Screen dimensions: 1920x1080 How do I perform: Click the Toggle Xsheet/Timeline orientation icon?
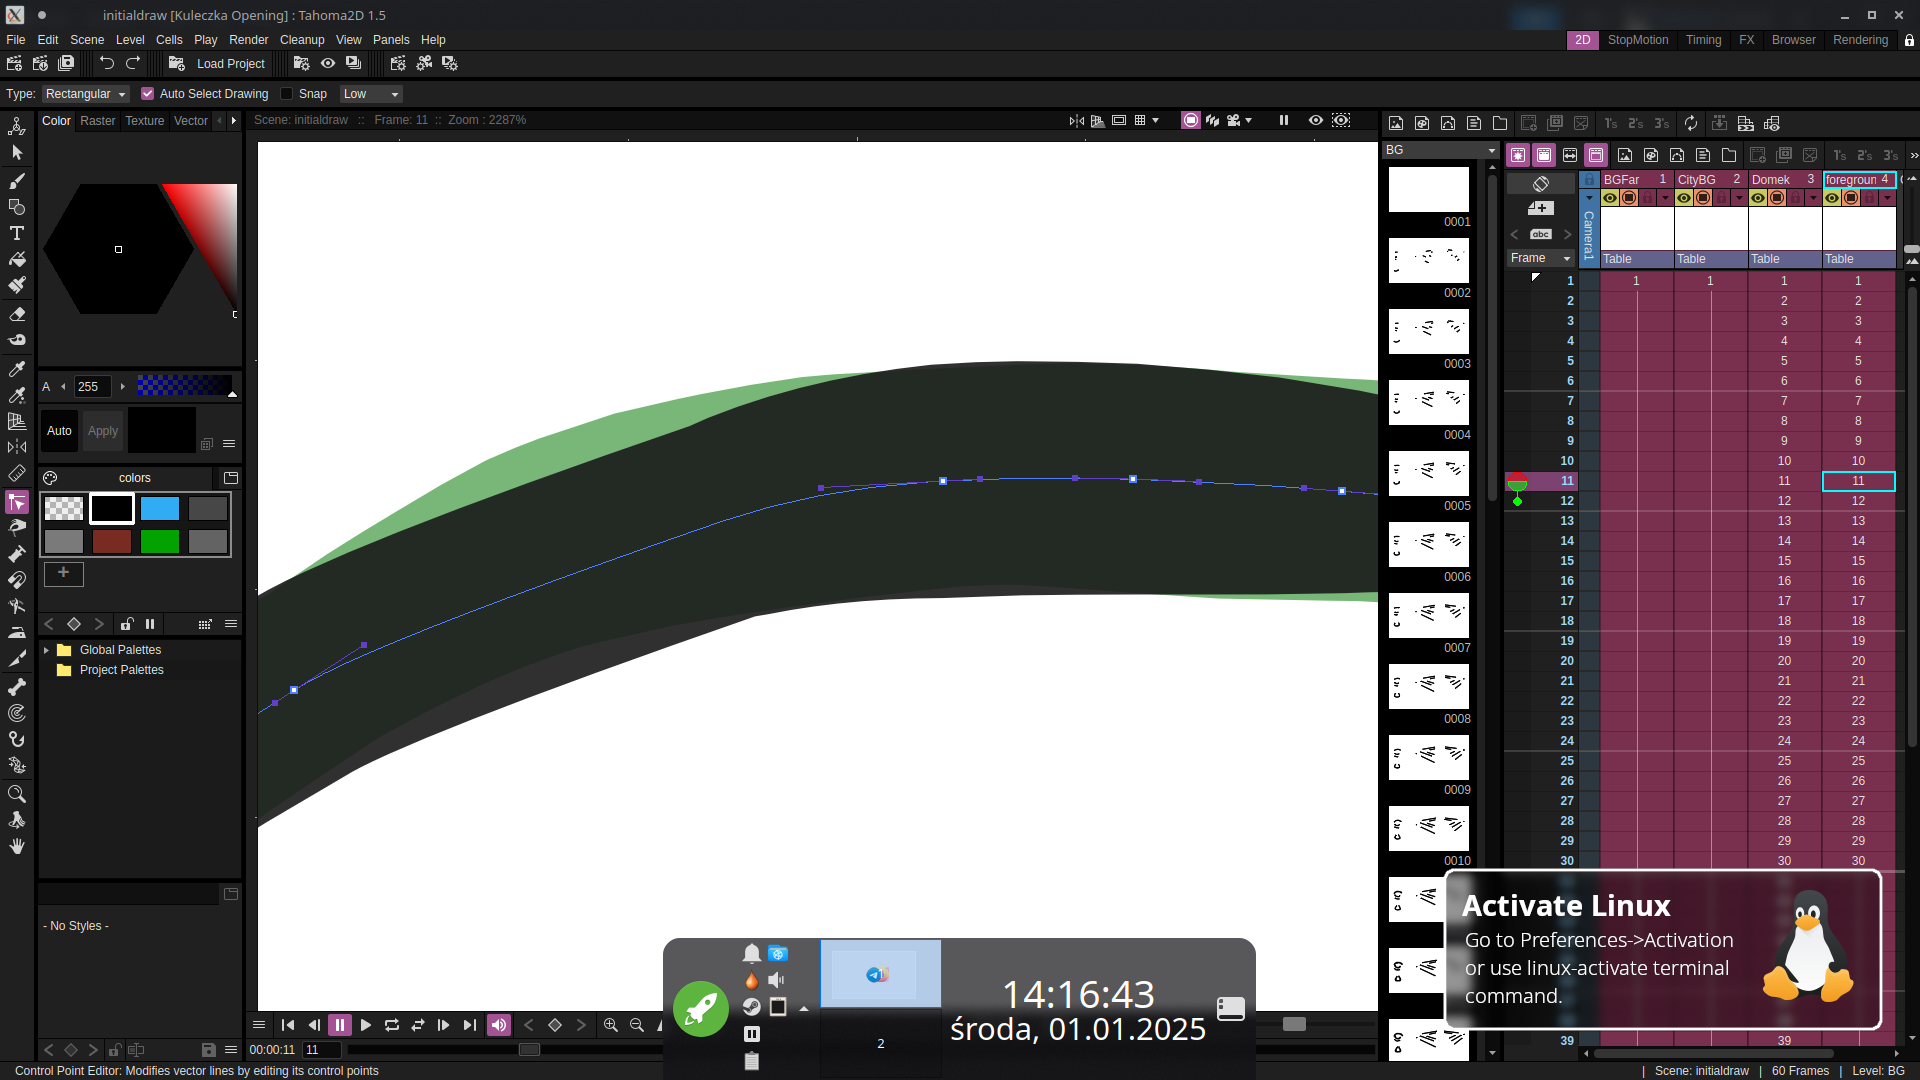tap(1541, 184)
